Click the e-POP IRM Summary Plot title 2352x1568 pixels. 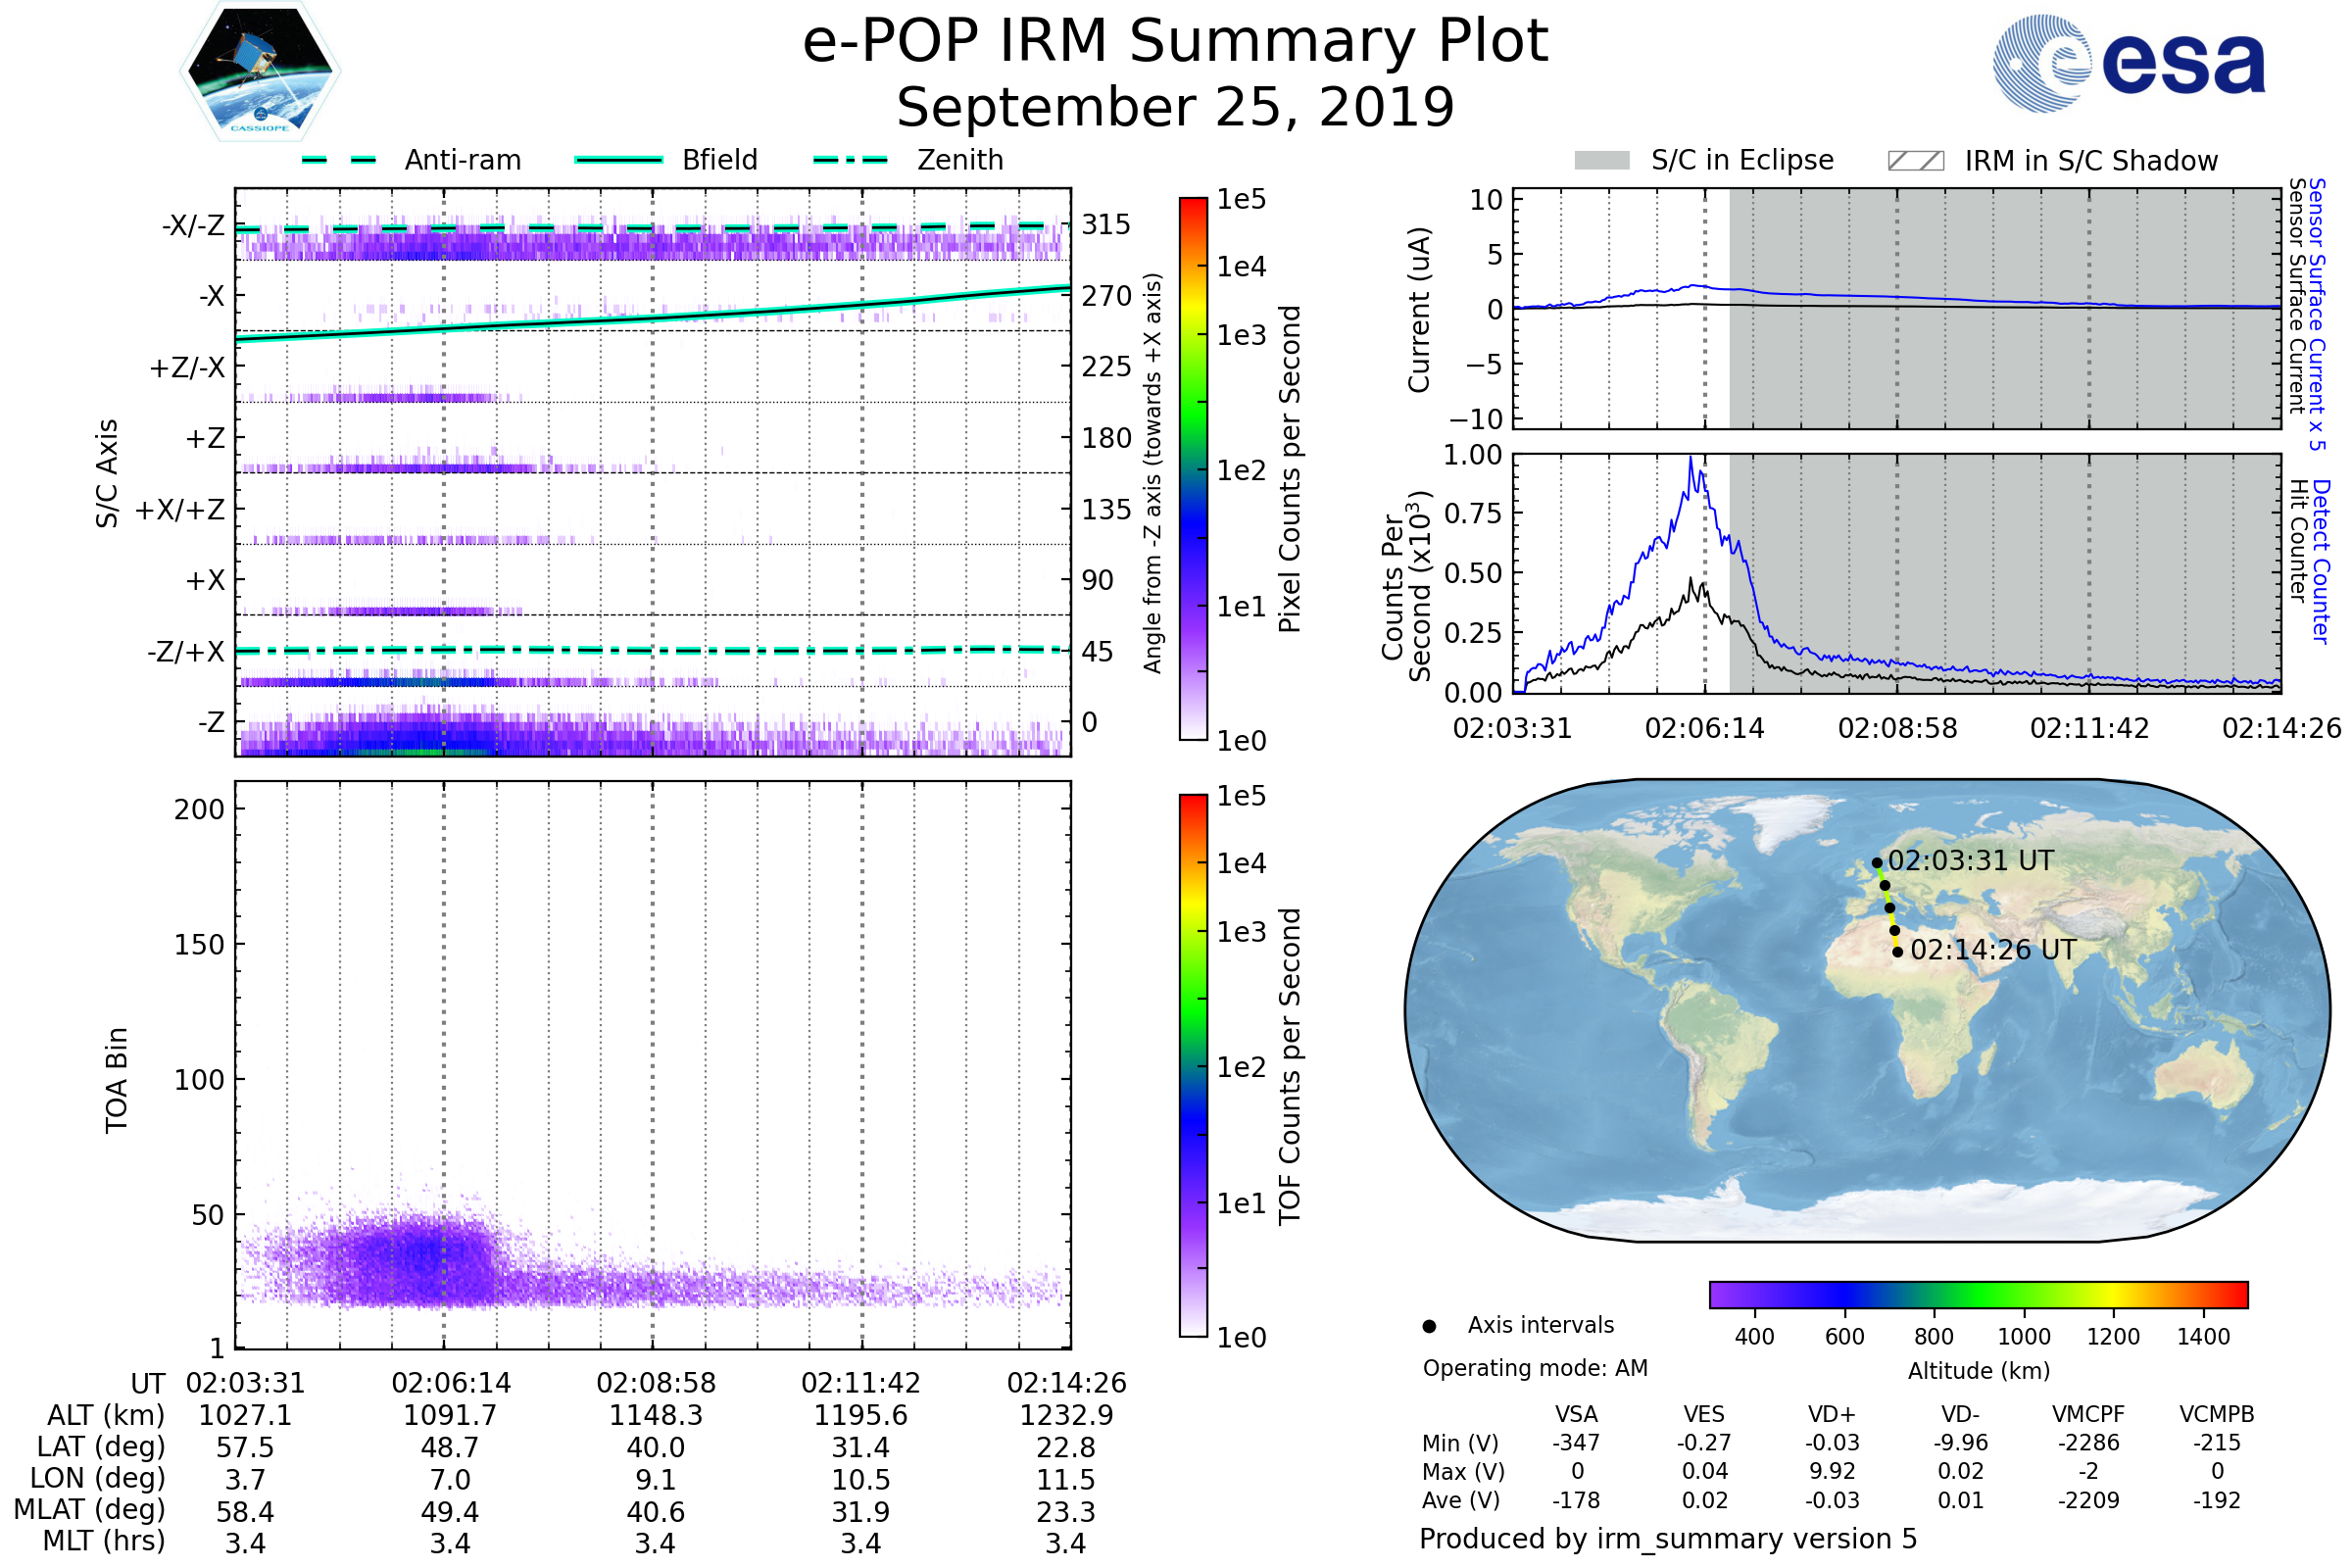pyautogui.click(x=1175, y=42)
